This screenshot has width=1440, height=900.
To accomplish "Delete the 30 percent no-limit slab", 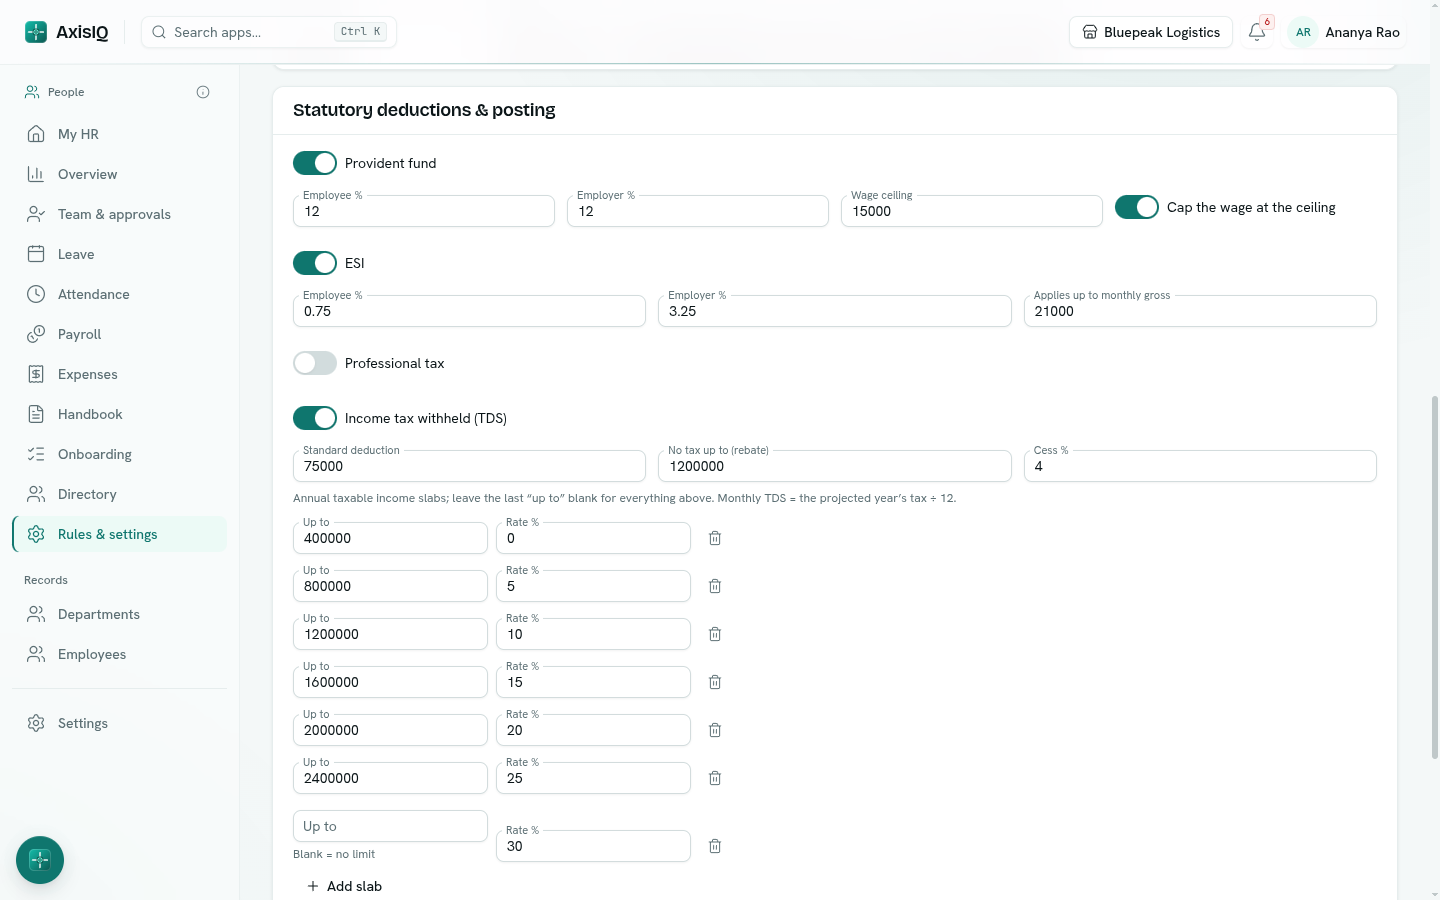I will 715,846.
